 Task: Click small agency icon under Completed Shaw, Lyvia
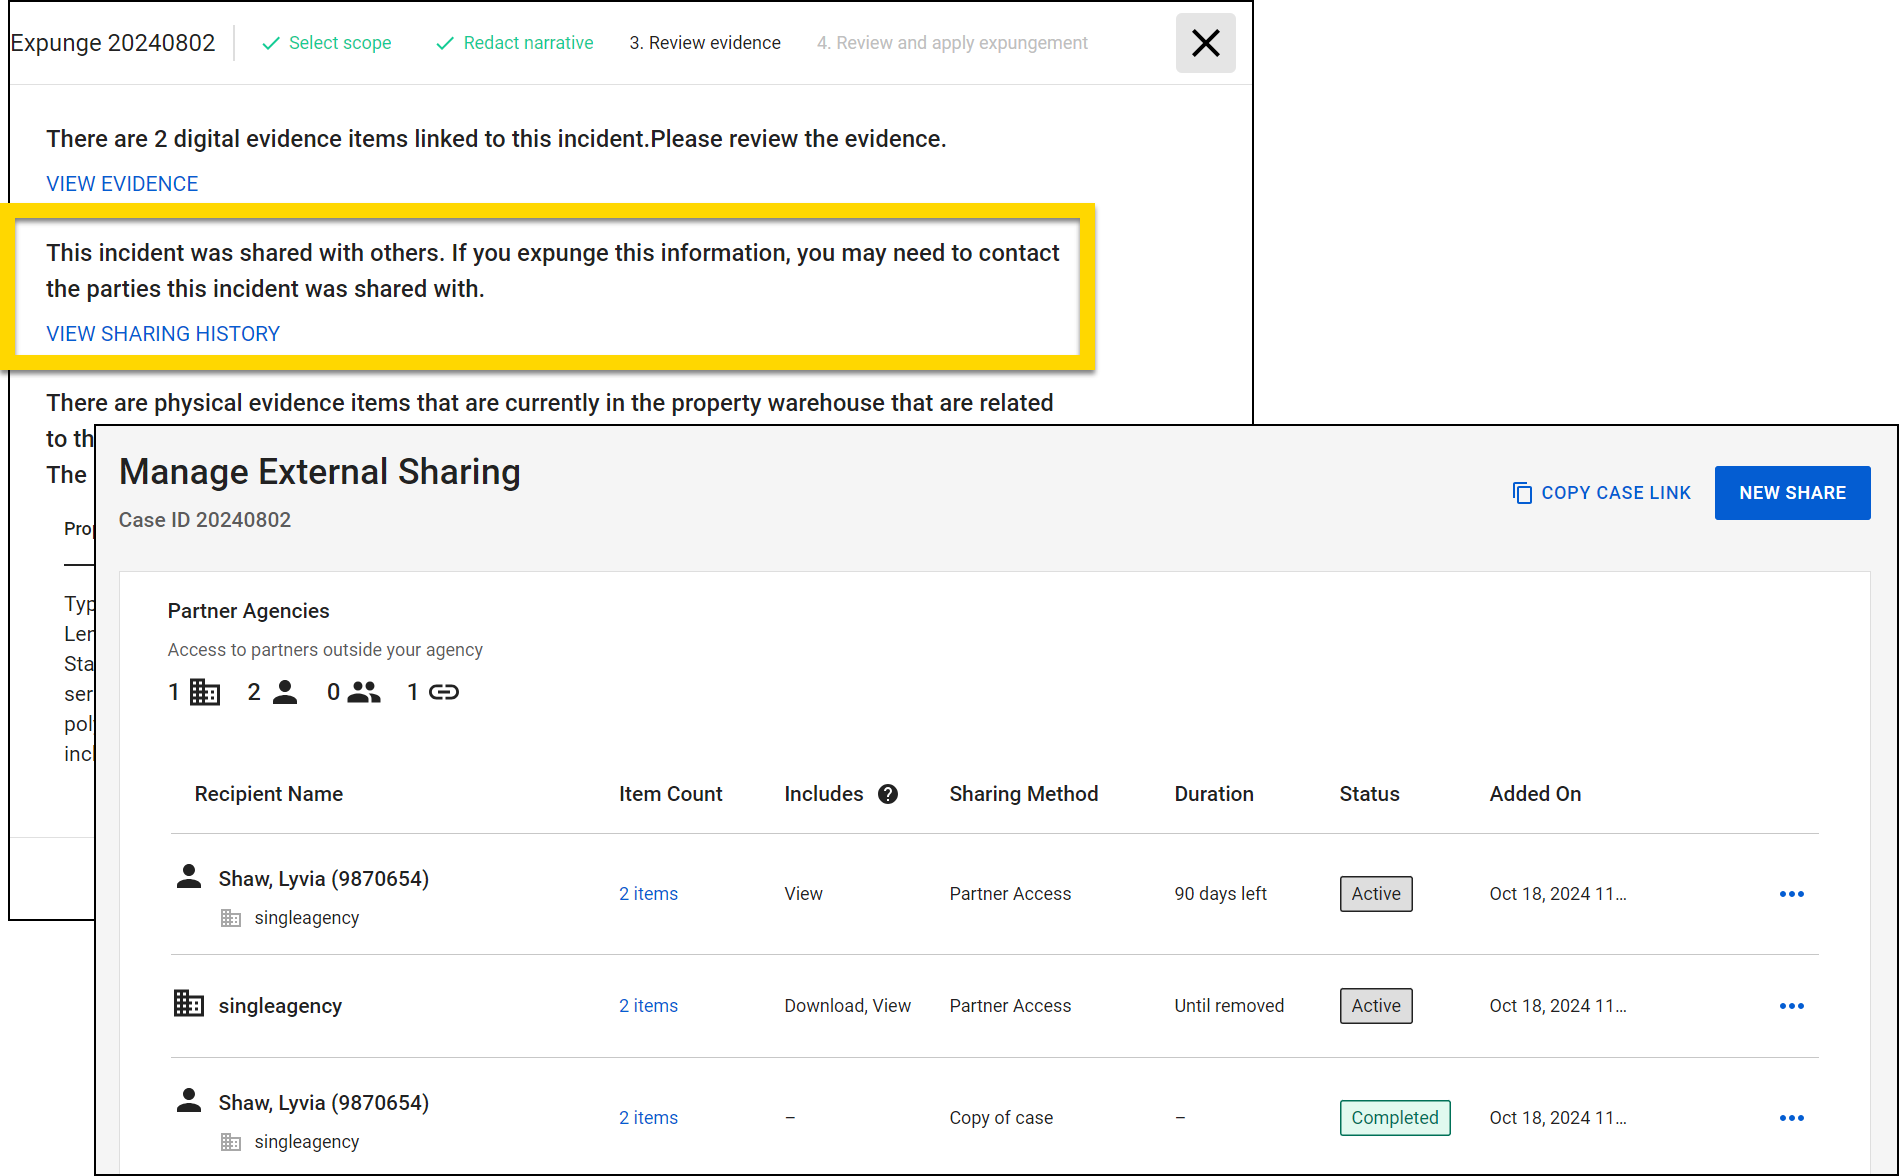tap(231, 1142)
